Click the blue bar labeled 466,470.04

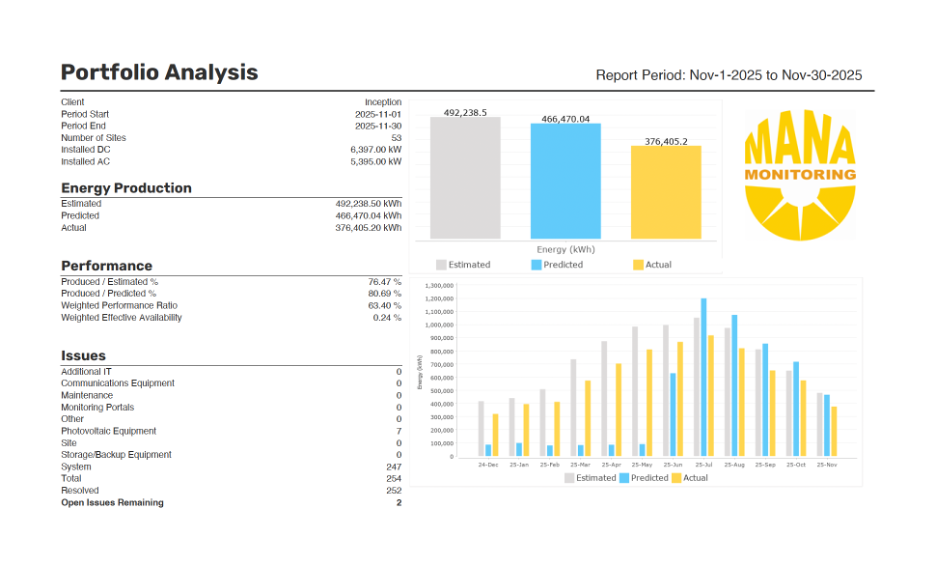tap(565, 182)
